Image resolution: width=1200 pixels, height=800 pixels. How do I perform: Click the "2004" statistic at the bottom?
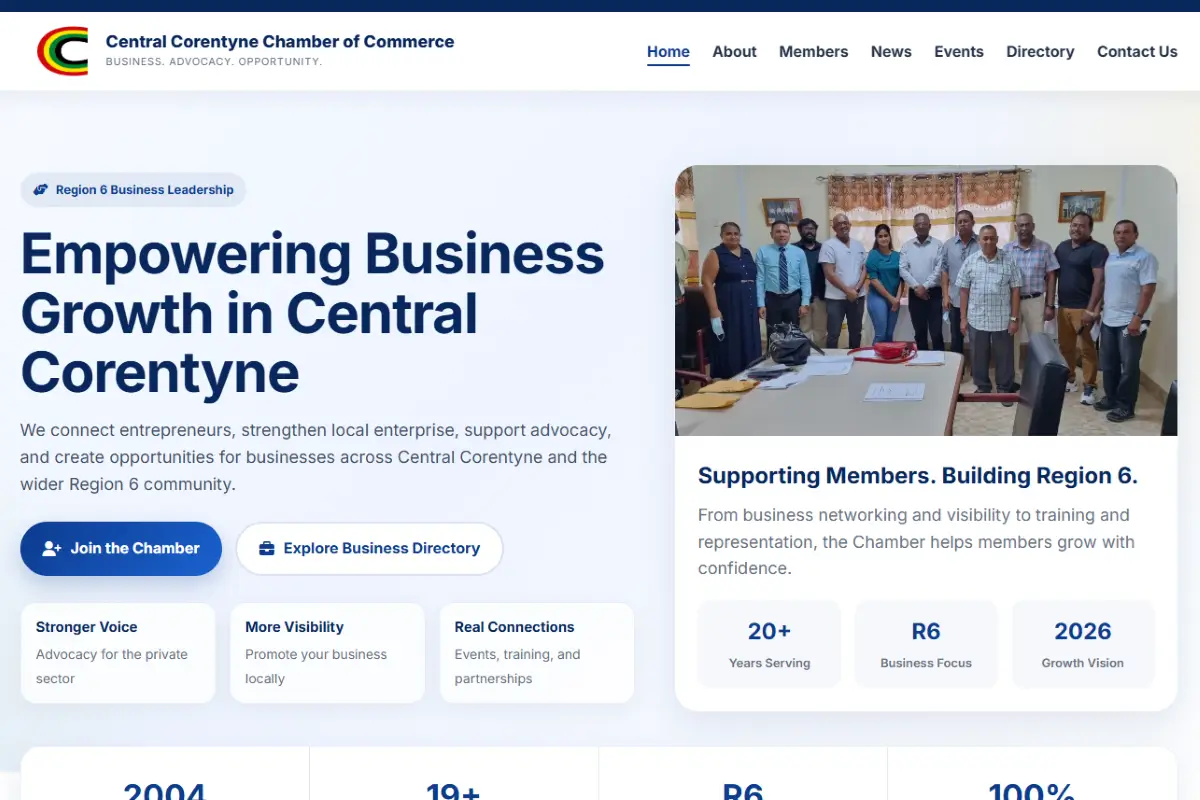(x=165, y=790)
